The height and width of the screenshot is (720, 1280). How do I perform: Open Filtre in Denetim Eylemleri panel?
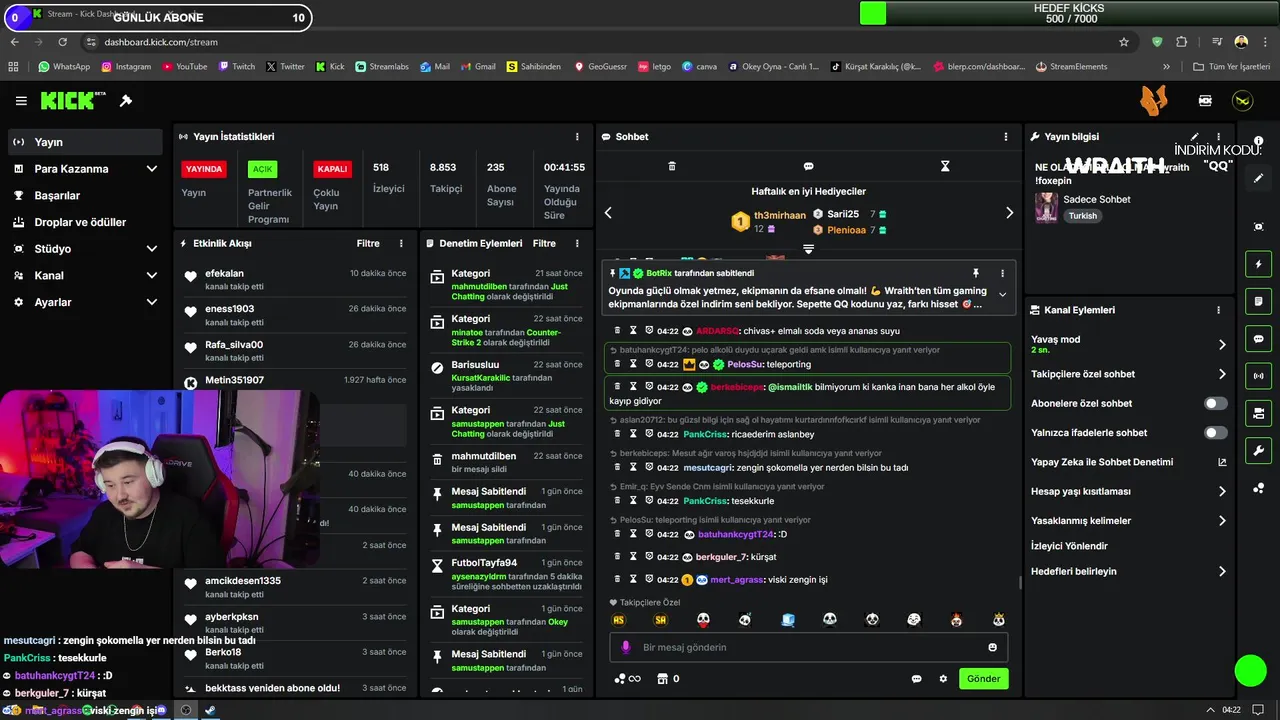click(544, 243)
